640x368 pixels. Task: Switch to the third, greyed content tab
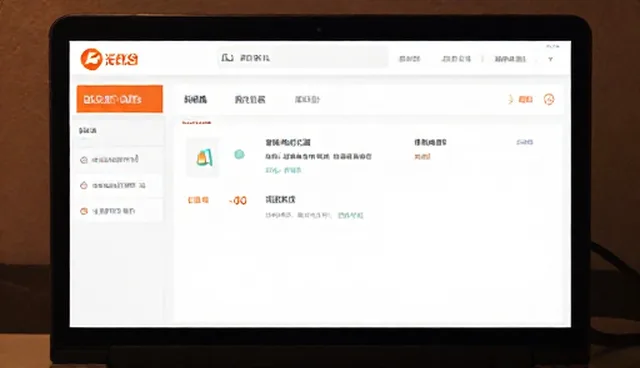coord(307,99)
